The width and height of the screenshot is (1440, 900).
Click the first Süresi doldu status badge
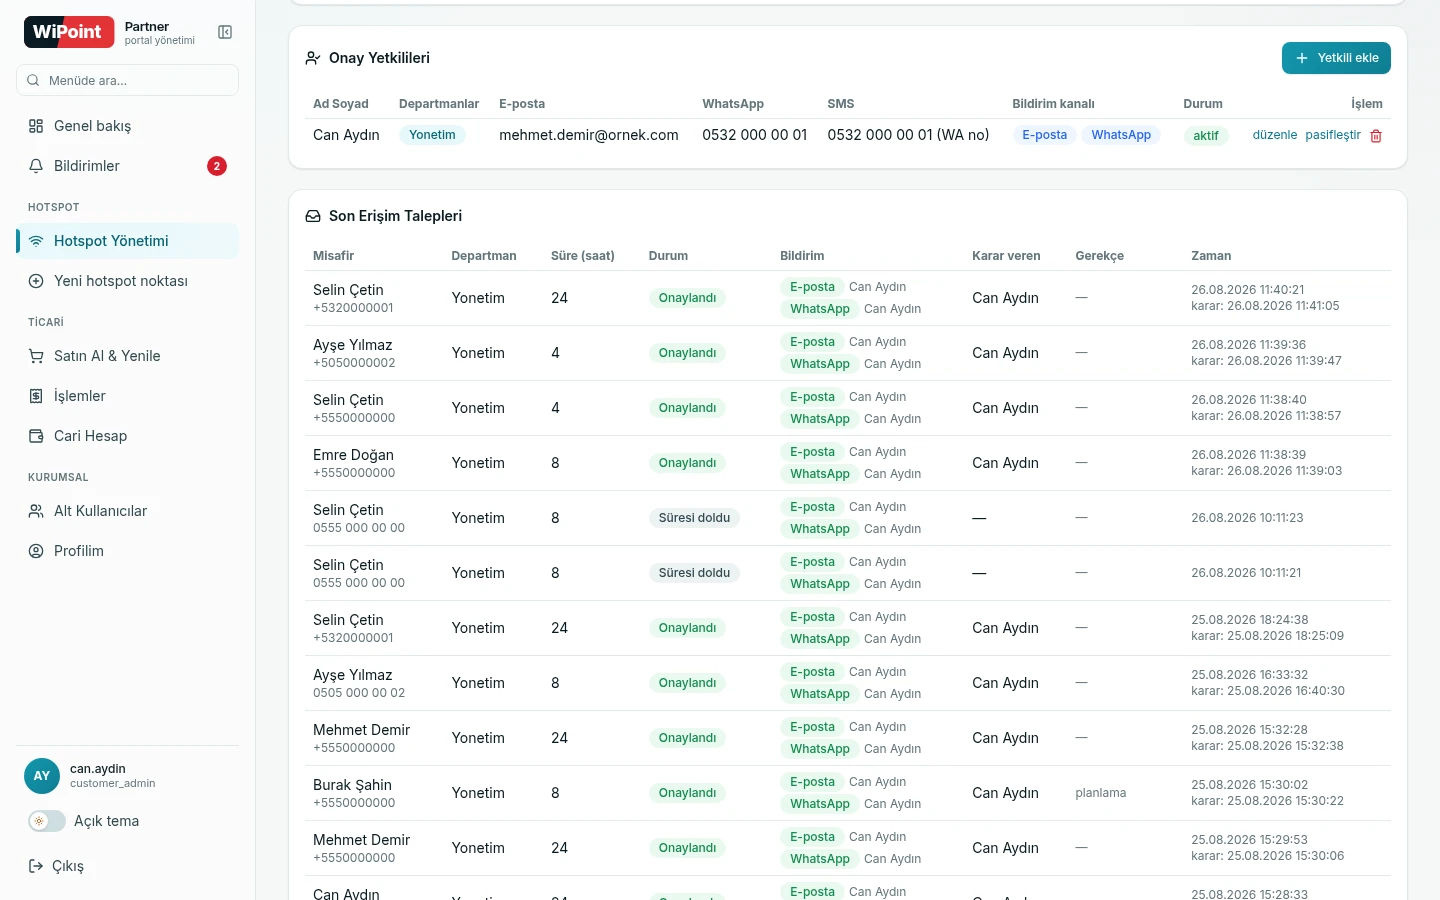coord(694,518)
